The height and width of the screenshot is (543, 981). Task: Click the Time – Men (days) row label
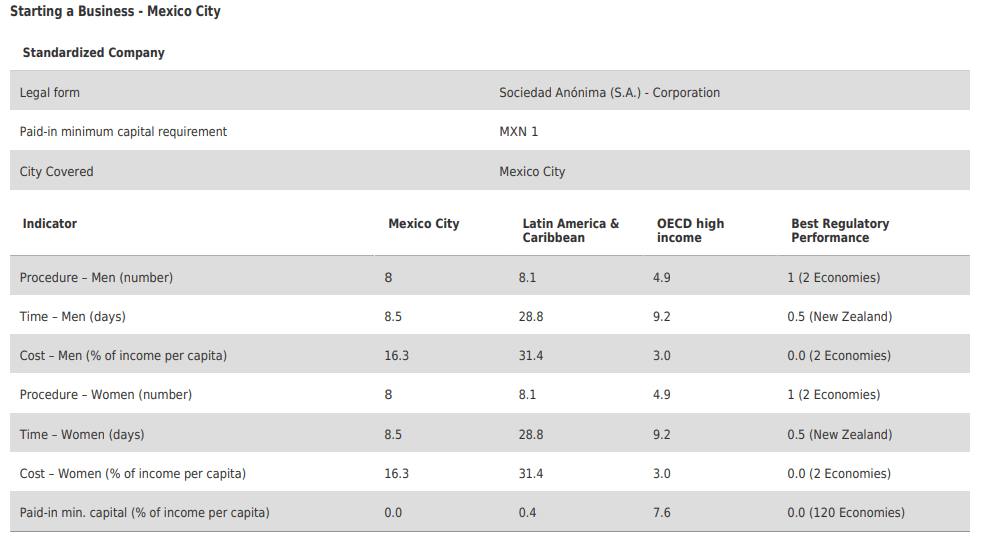coord(73,317)
